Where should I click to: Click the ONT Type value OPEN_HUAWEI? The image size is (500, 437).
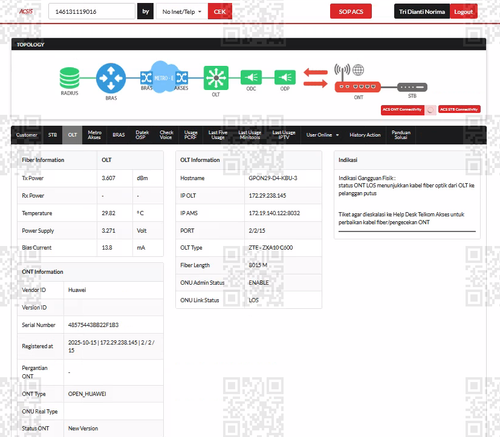pyautogui.click(x=87, y=394)
